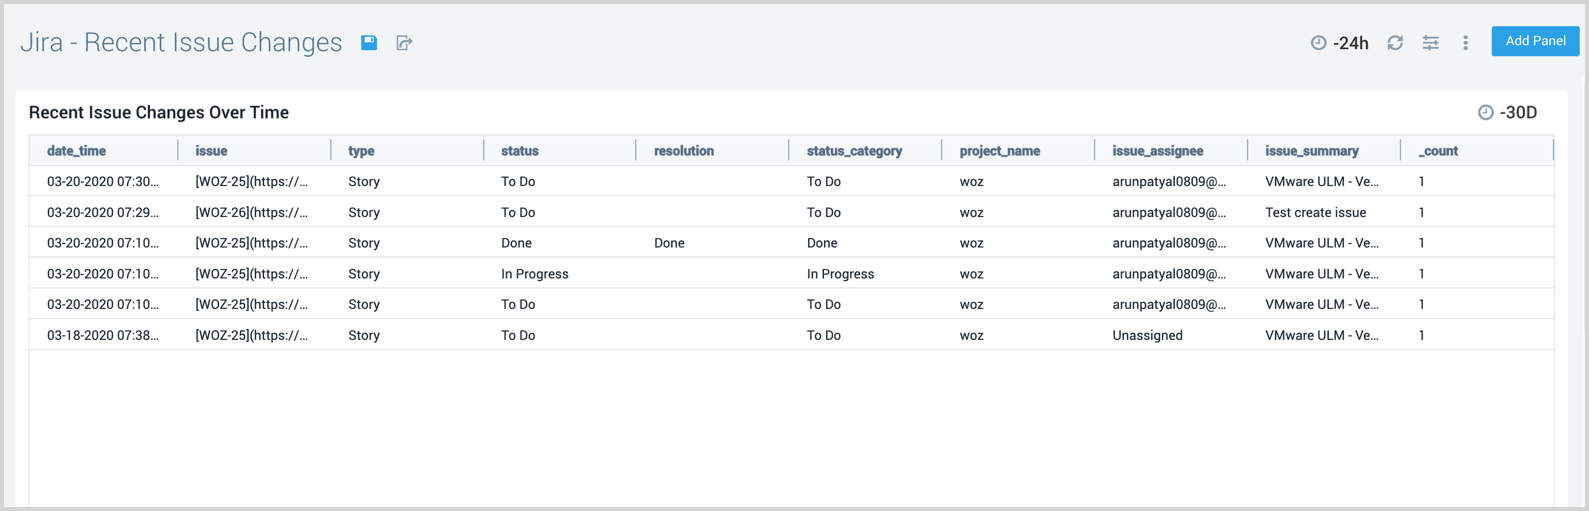Click the resolution column header

coord(683,151)
